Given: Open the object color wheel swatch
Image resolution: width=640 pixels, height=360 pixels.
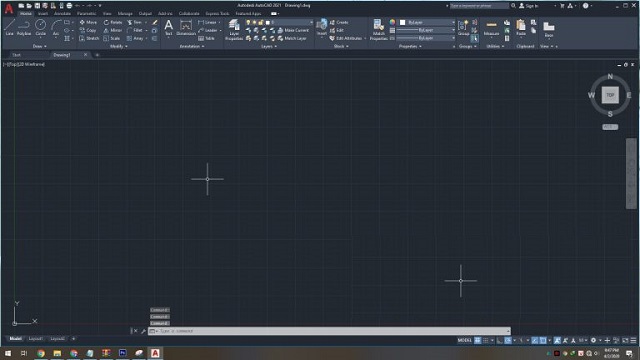Looking at the screenshot, I should click(x=392, y=22).
